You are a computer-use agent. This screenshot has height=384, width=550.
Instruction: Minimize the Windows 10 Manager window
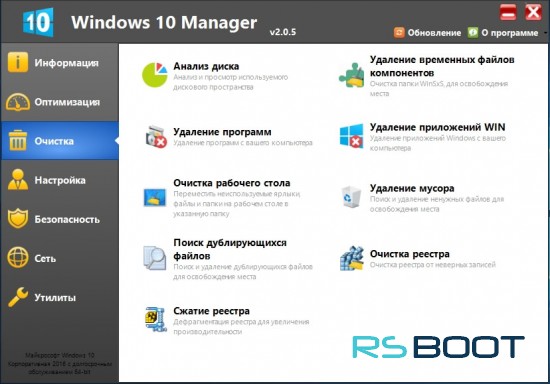[x=508, y=13]
